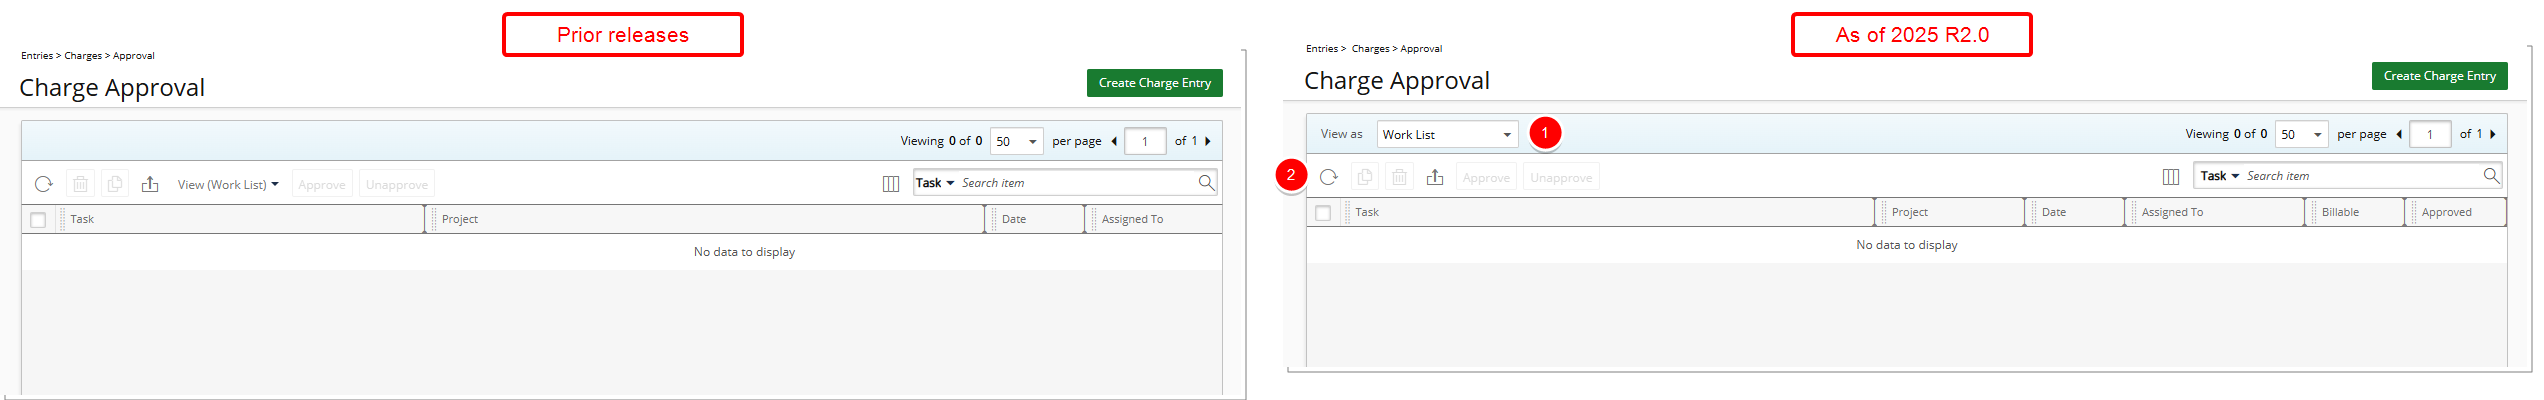Click Search item field in Prior releases panel

(x=1076, y=183)
